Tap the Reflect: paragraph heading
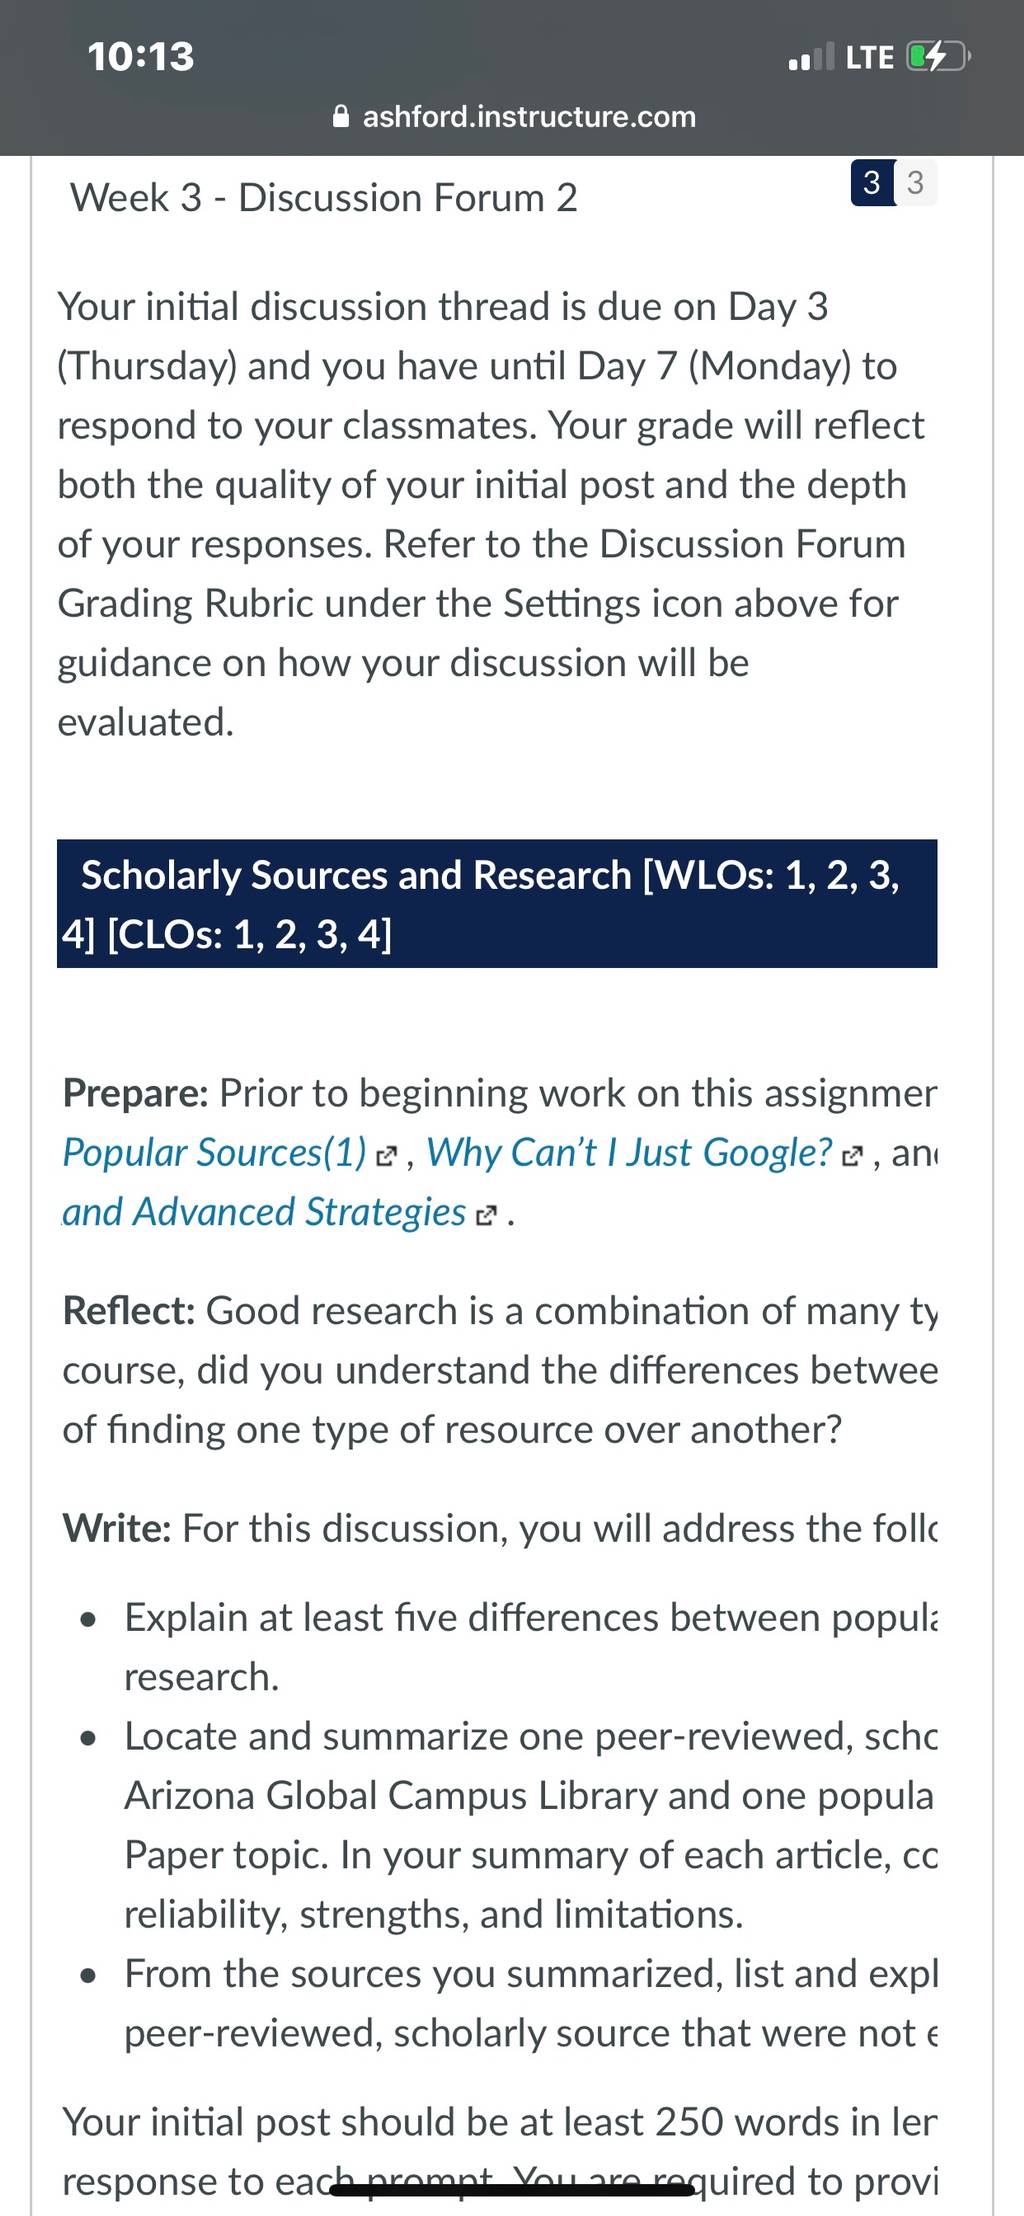The height and width of the screenshot is (2216, 1024). tap(129, 1311)
